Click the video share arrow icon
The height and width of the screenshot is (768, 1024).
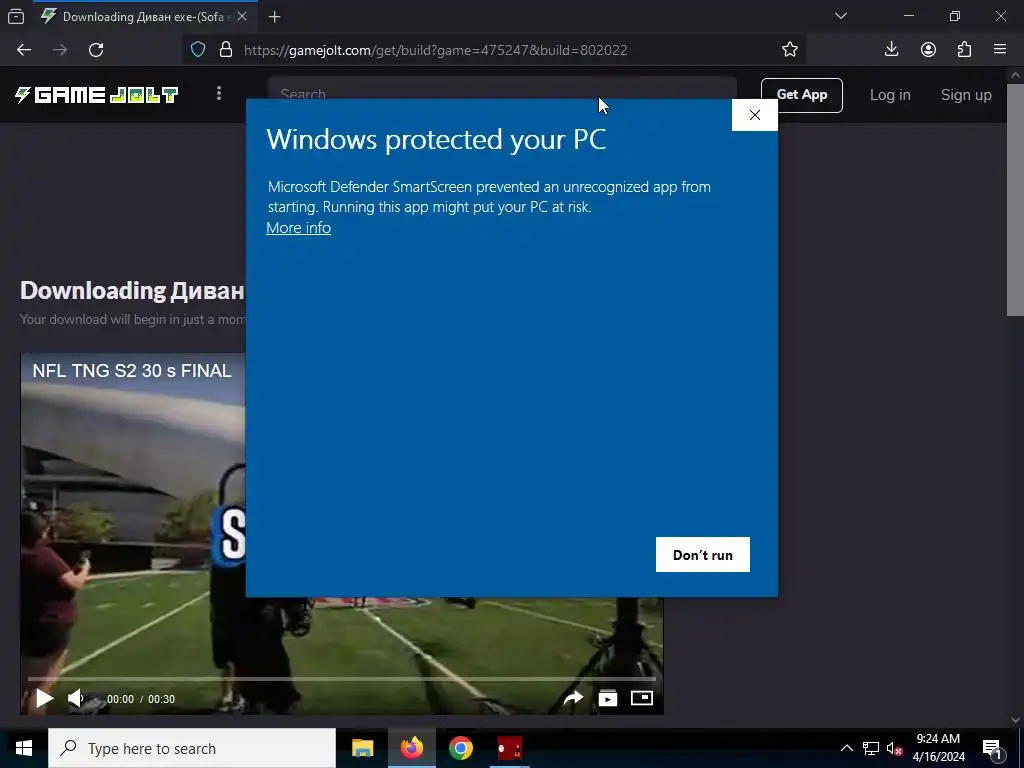(x=573, y=699)
